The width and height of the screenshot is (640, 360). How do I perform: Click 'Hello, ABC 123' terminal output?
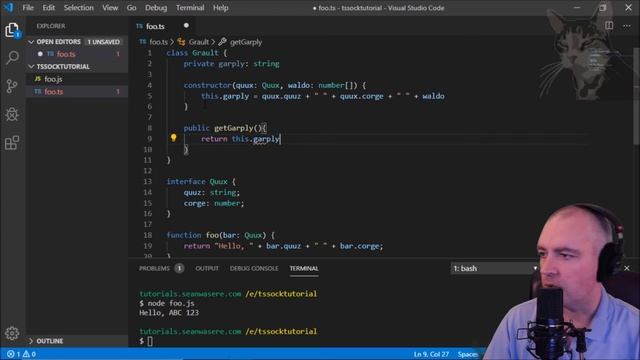coord(169,313)
